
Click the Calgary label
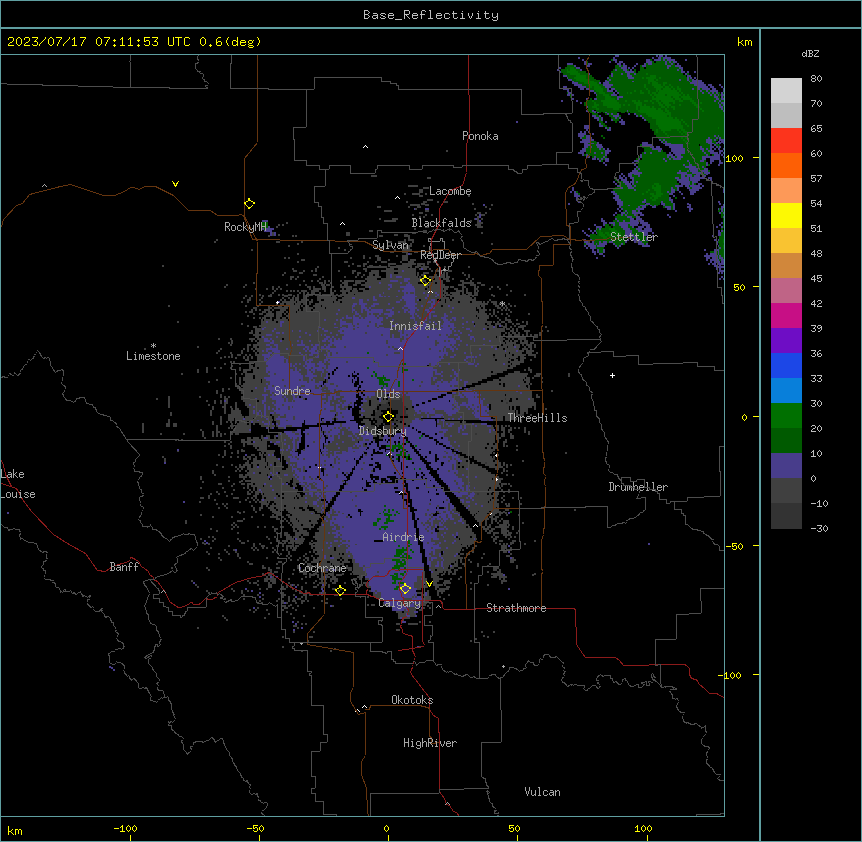click(400, 603)
